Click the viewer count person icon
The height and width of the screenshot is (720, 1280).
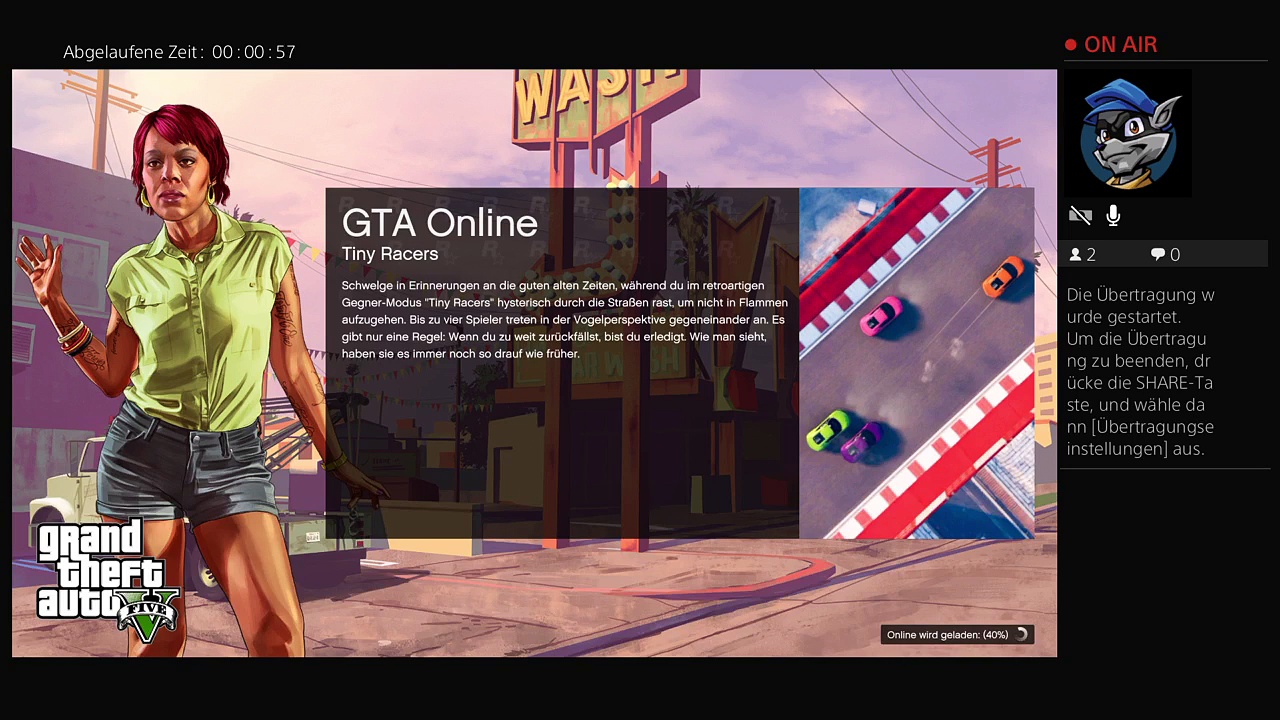pyautogui.click(x=1076, y=255)
